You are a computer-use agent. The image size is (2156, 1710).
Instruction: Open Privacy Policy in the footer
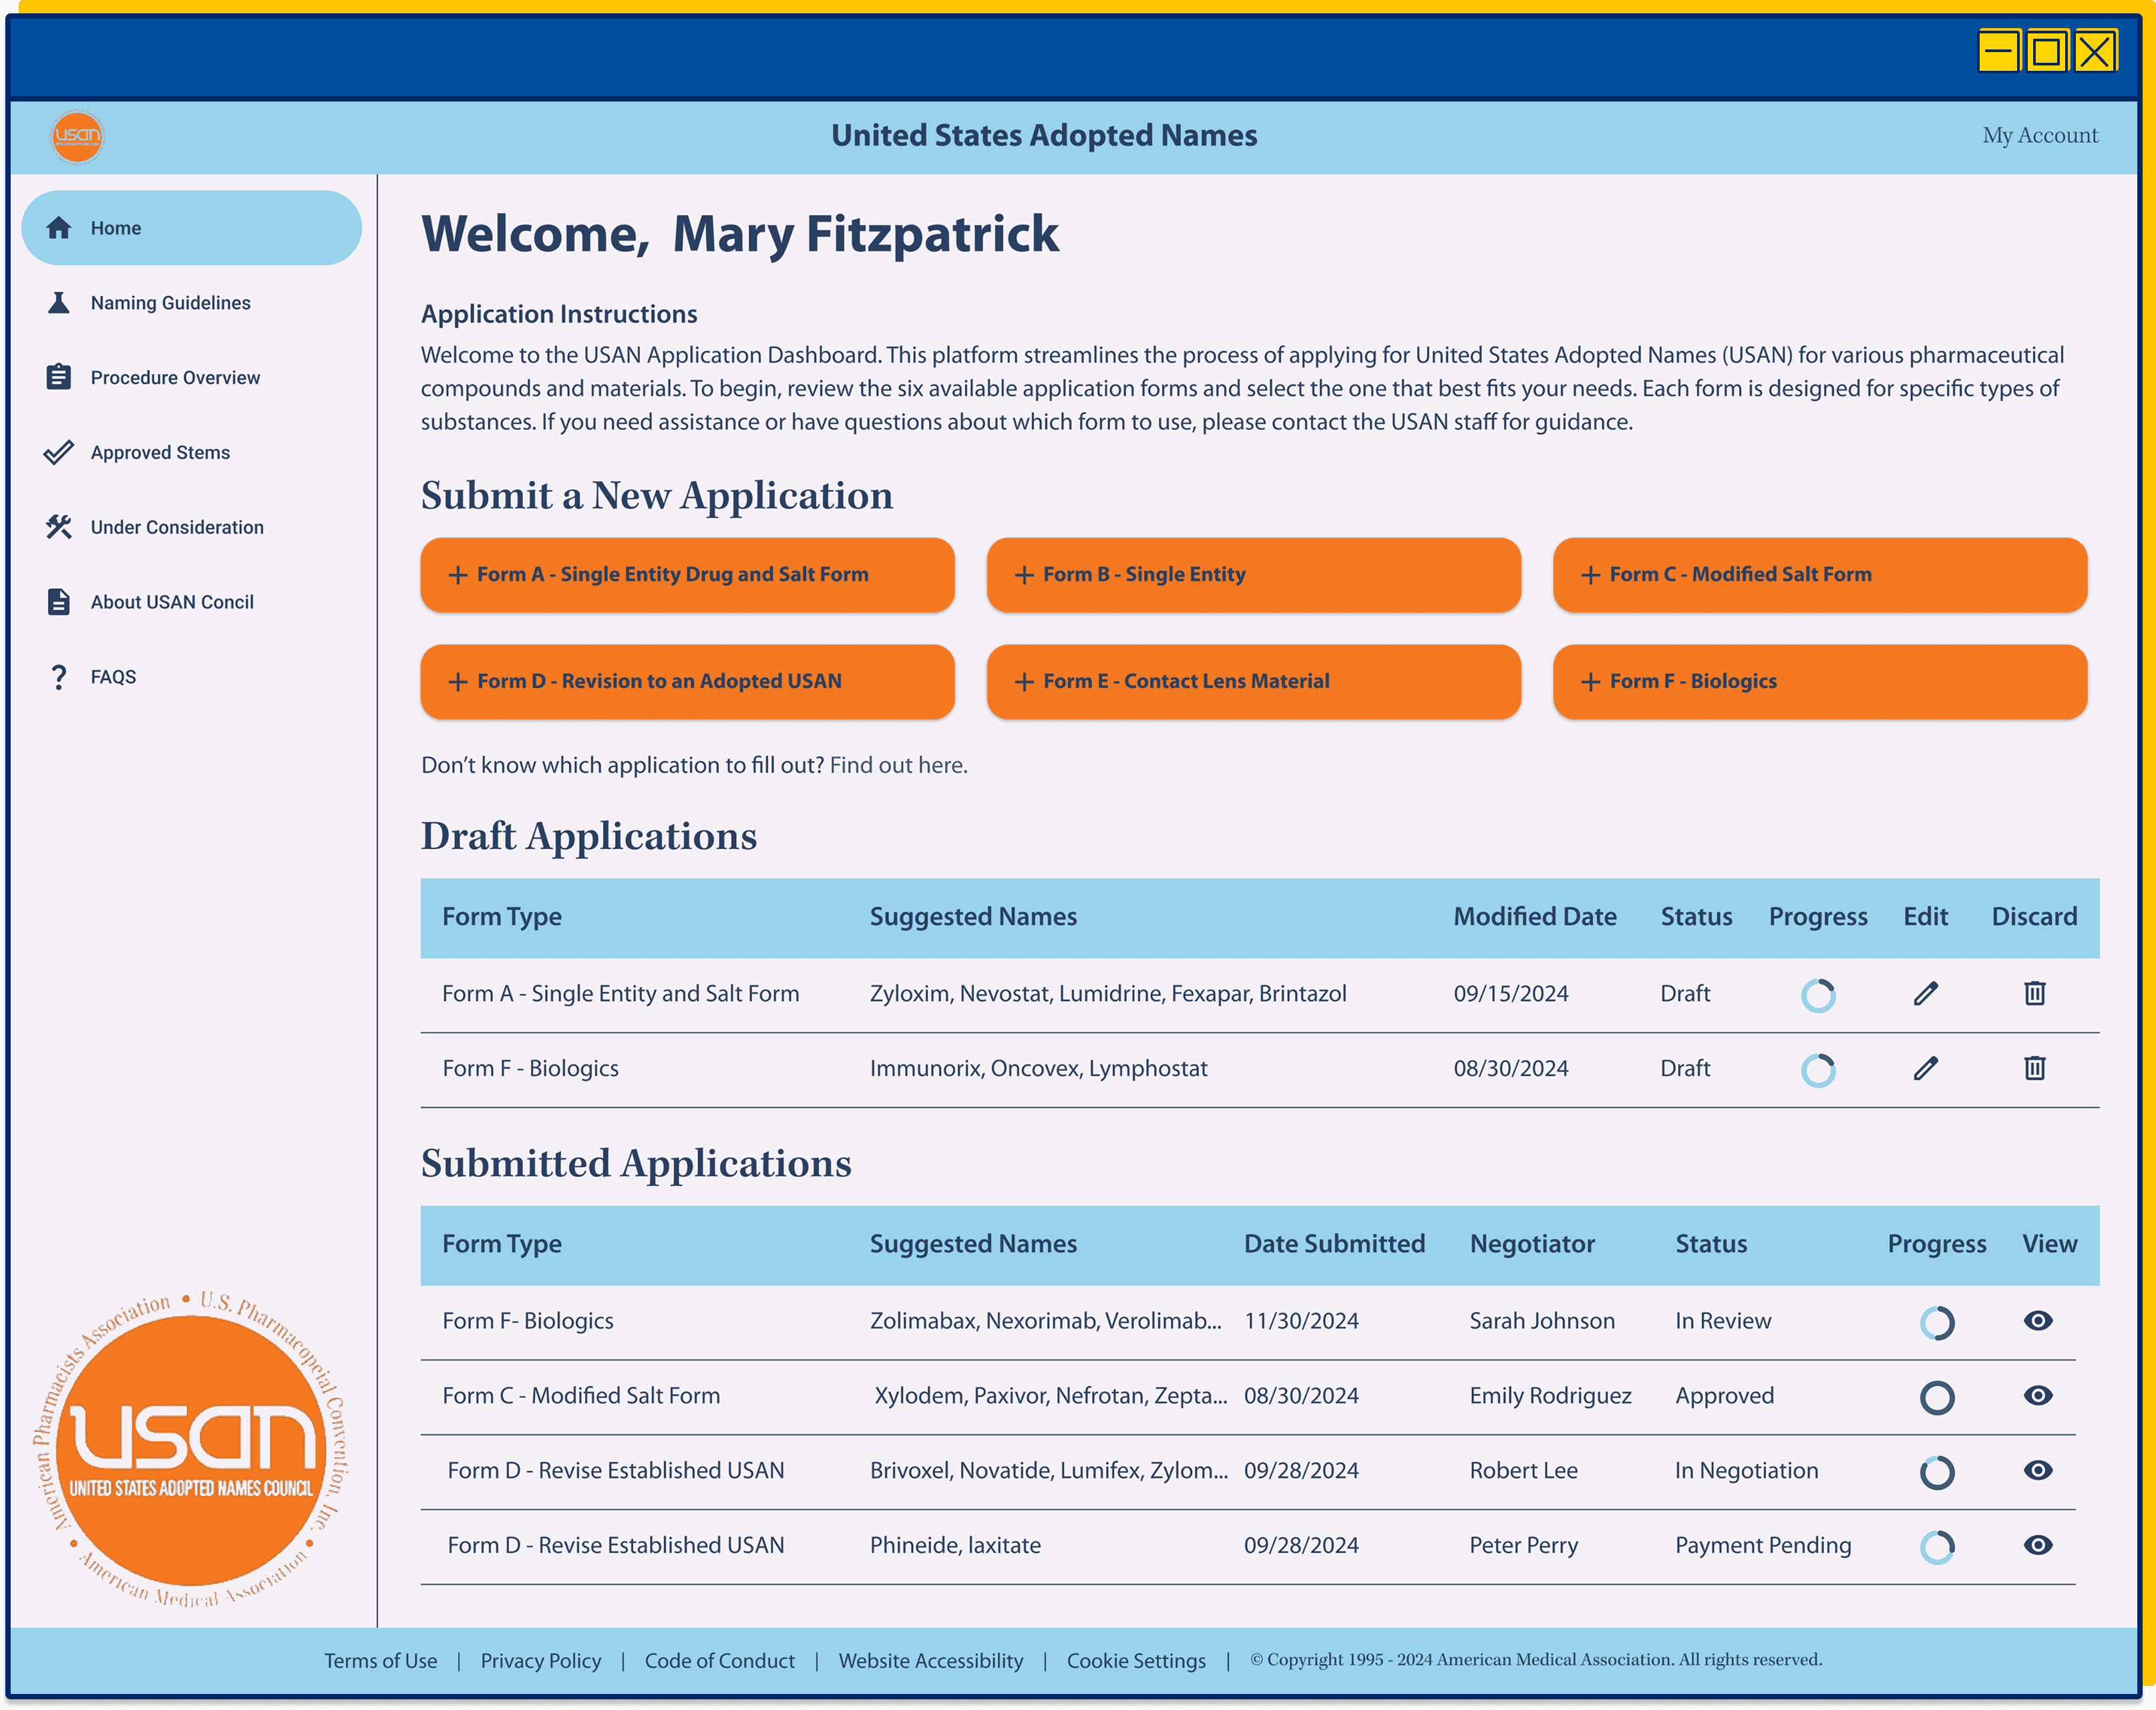(541, 1661)
